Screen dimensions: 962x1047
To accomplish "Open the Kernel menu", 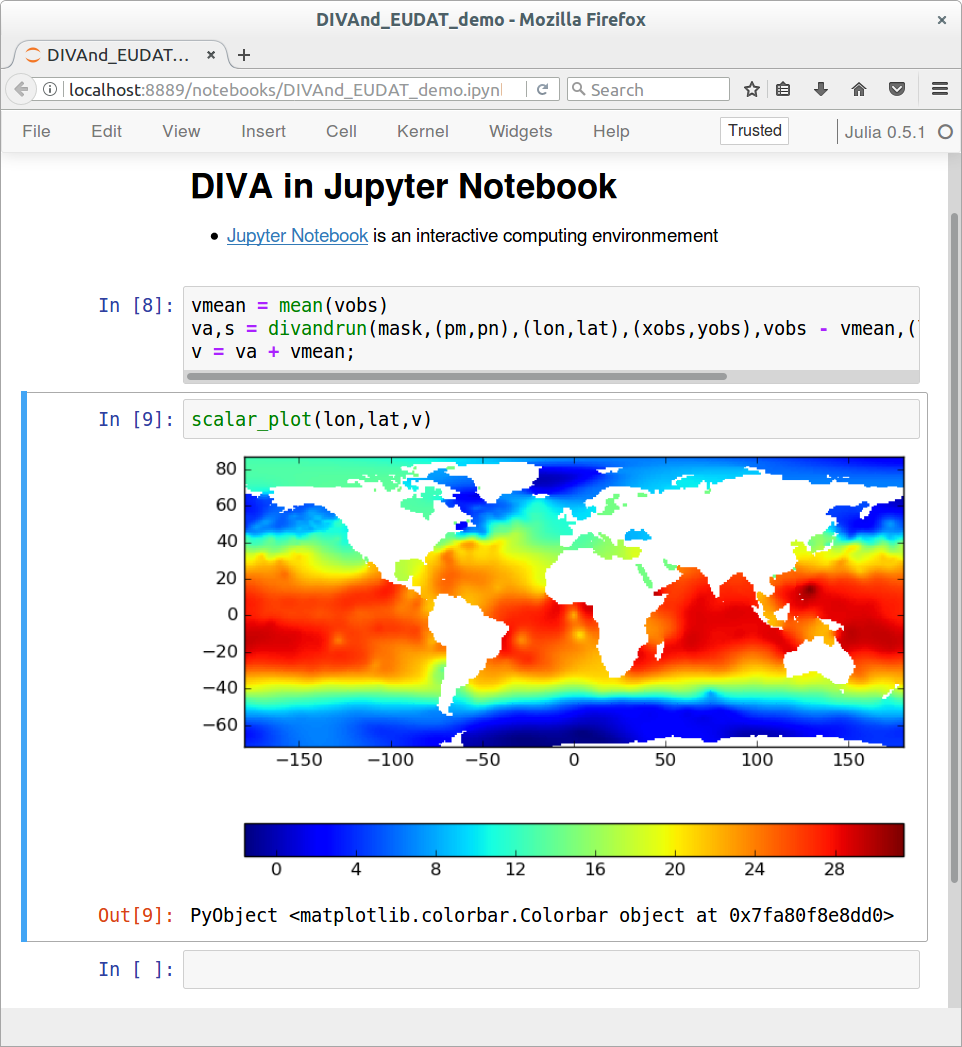I will [x=422, y=131].
